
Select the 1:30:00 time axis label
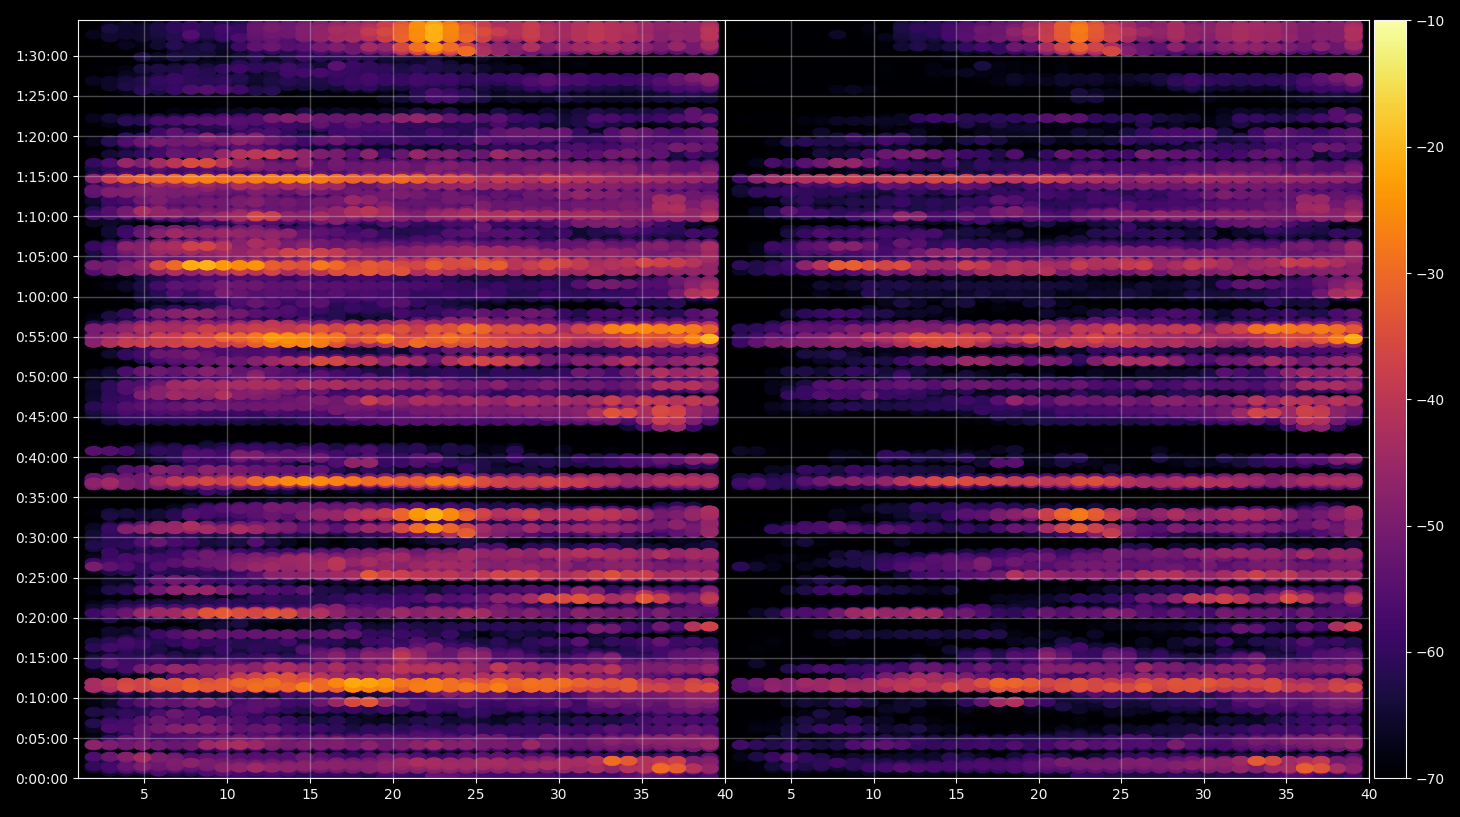tap(42, 56)
